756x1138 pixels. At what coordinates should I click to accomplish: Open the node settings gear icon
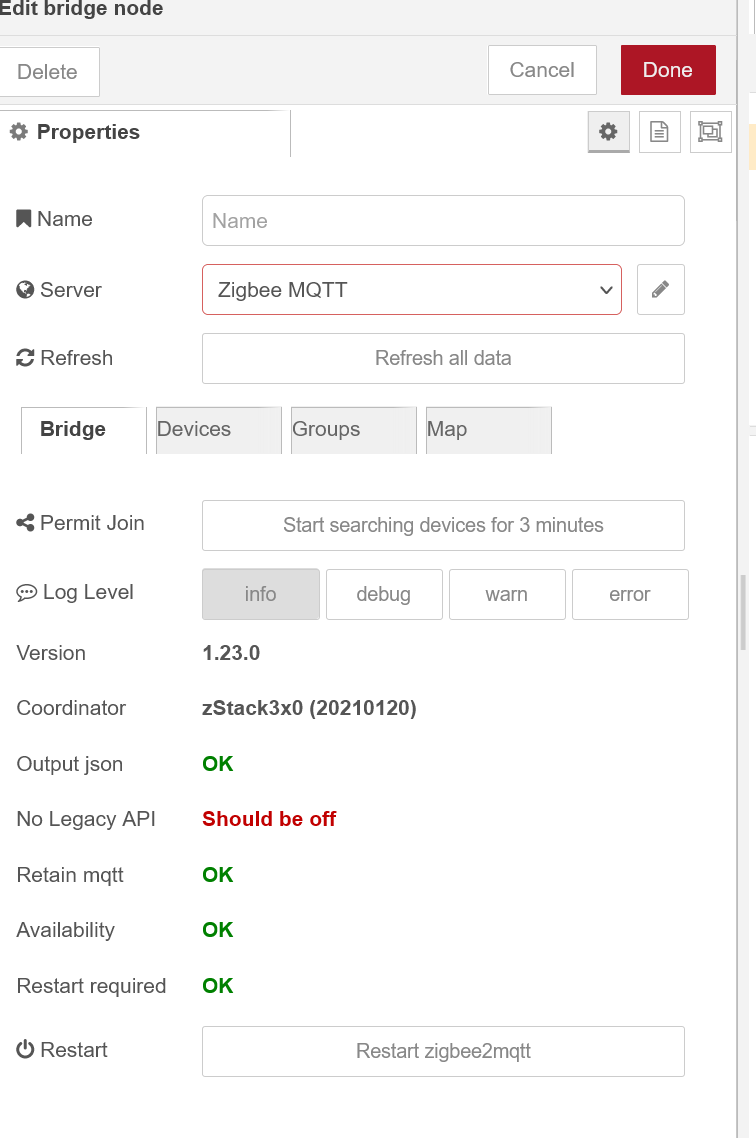(x=608, y=131)
